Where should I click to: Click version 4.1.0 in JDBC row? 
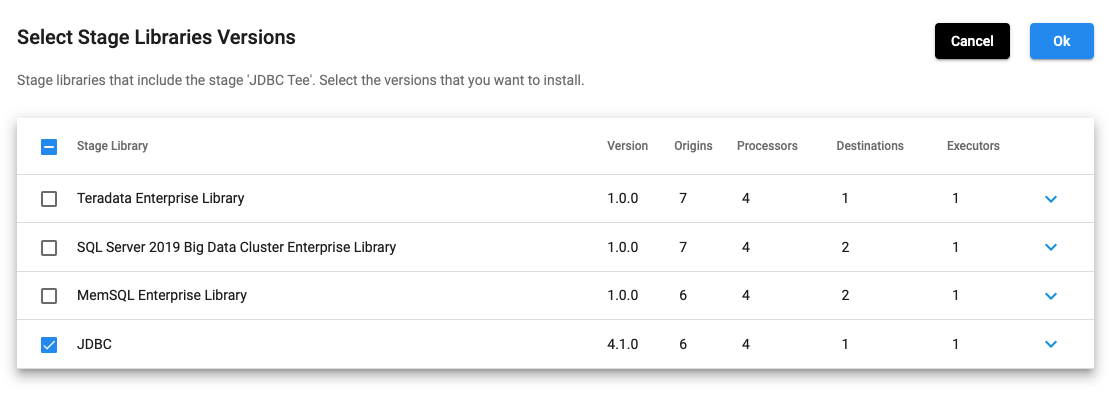[x=622, y=344]
